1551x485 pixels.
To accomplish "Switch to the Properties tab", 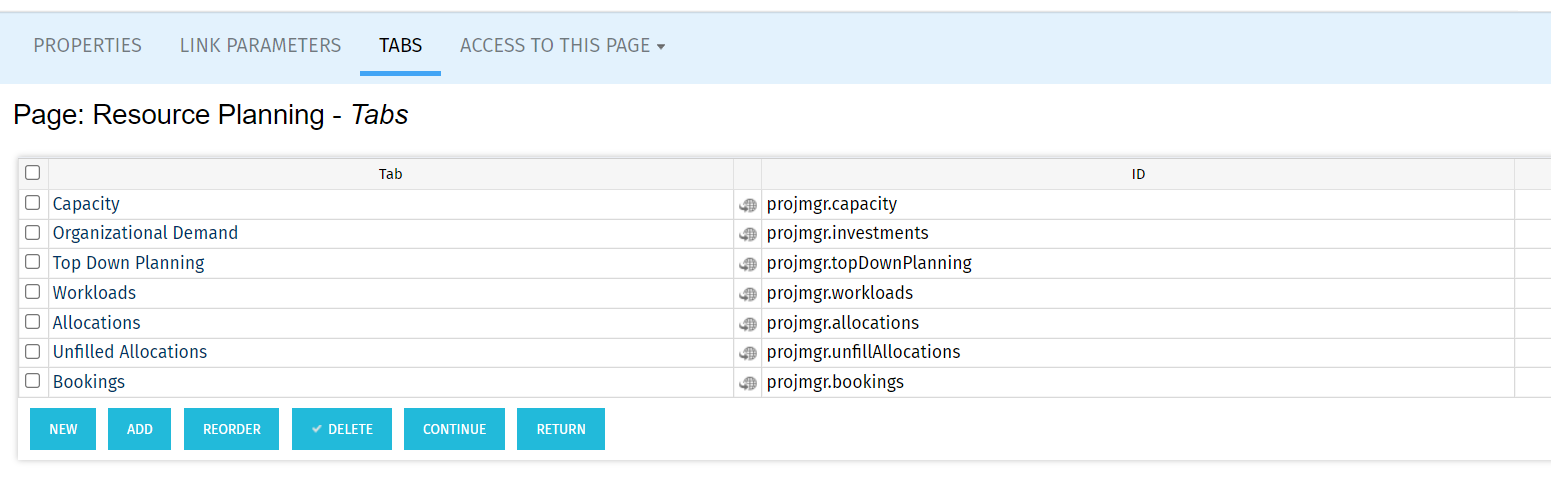I will [x=88, y=45].
